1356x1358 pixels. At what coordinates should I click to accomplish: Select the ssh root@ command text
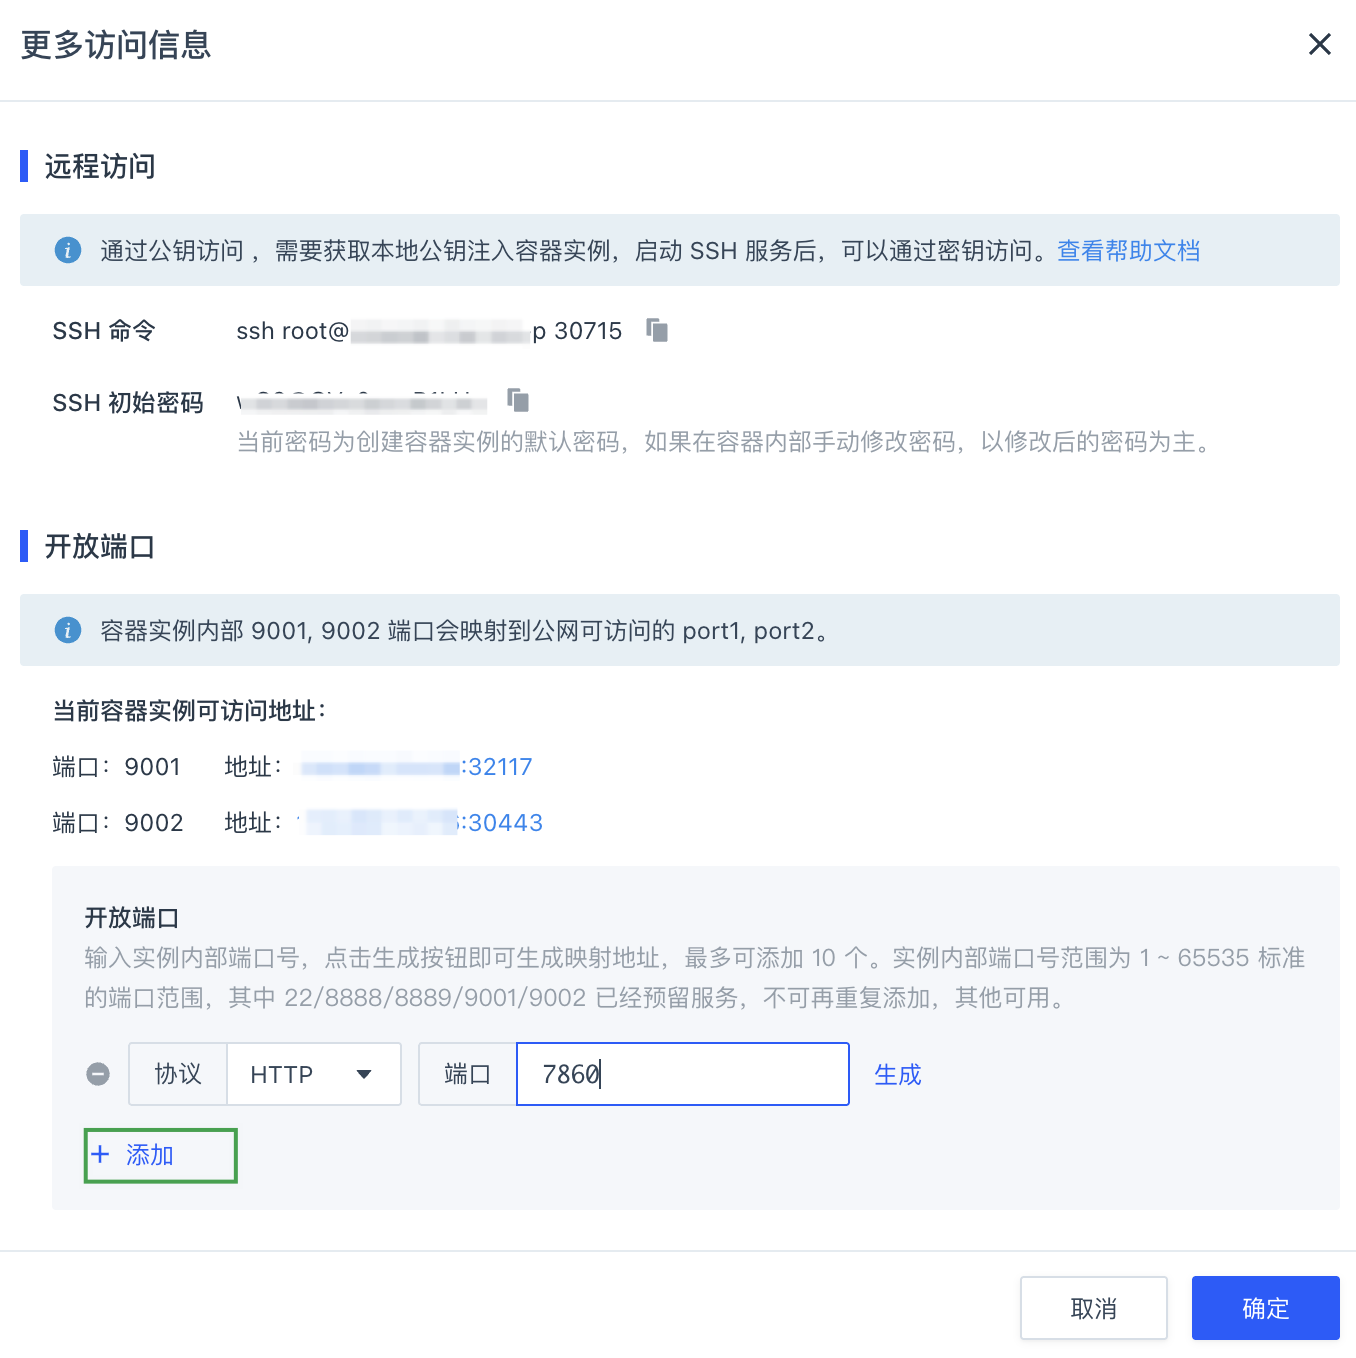tap(429, 331)
